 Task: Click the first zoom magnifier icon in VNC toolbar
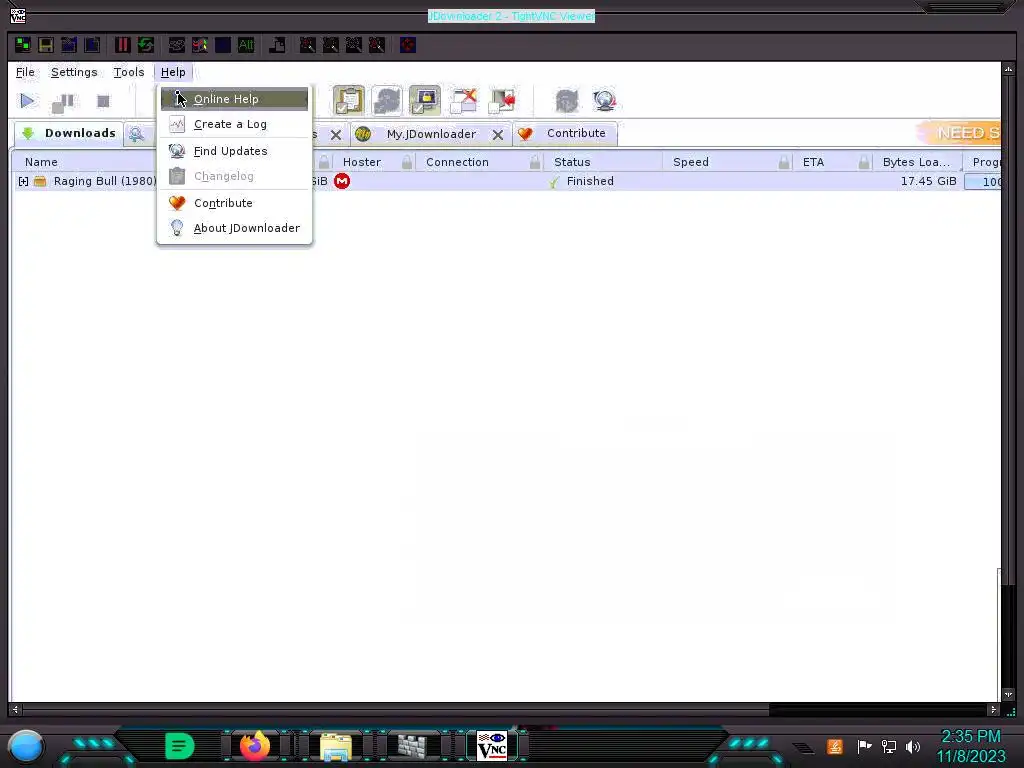pyautogui.click(x=307, y=45)
